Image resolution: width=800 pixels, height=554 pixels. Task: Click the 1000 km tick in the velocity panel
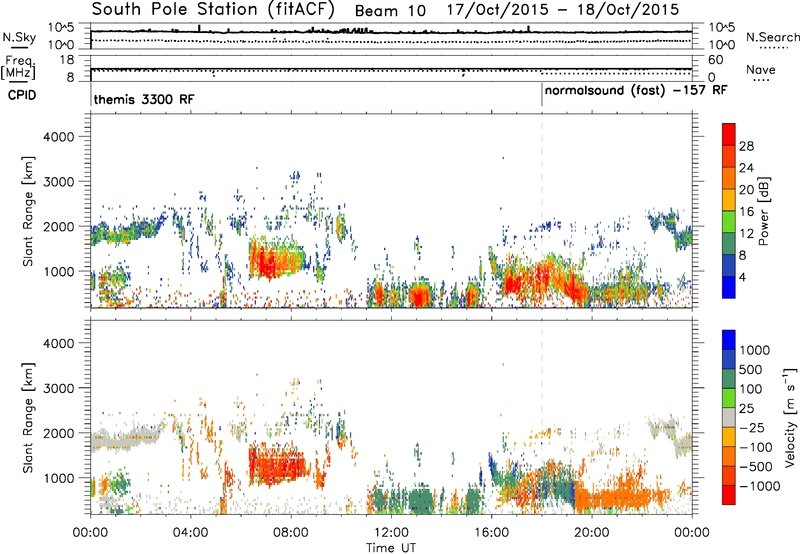[x=58, y=478]
